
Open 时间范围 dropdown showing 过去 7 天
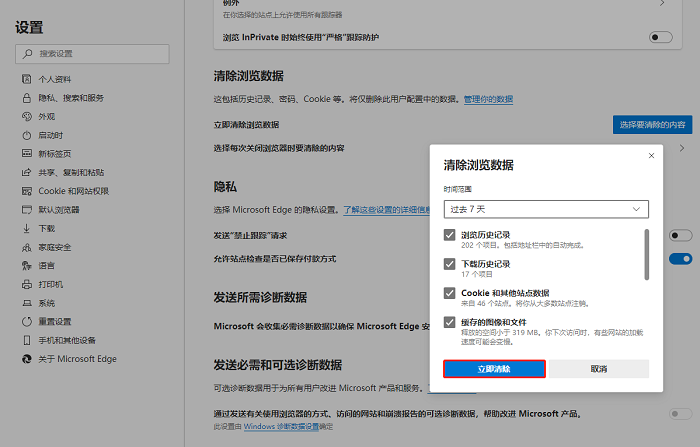[x=546, y=209]
